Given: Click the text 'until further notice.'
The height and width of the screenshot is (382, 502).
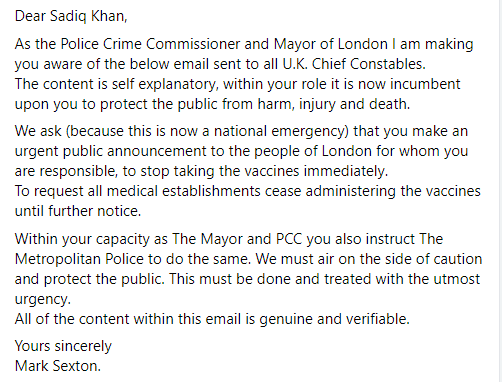Looking at the screenshot, I should coord(78,211).
